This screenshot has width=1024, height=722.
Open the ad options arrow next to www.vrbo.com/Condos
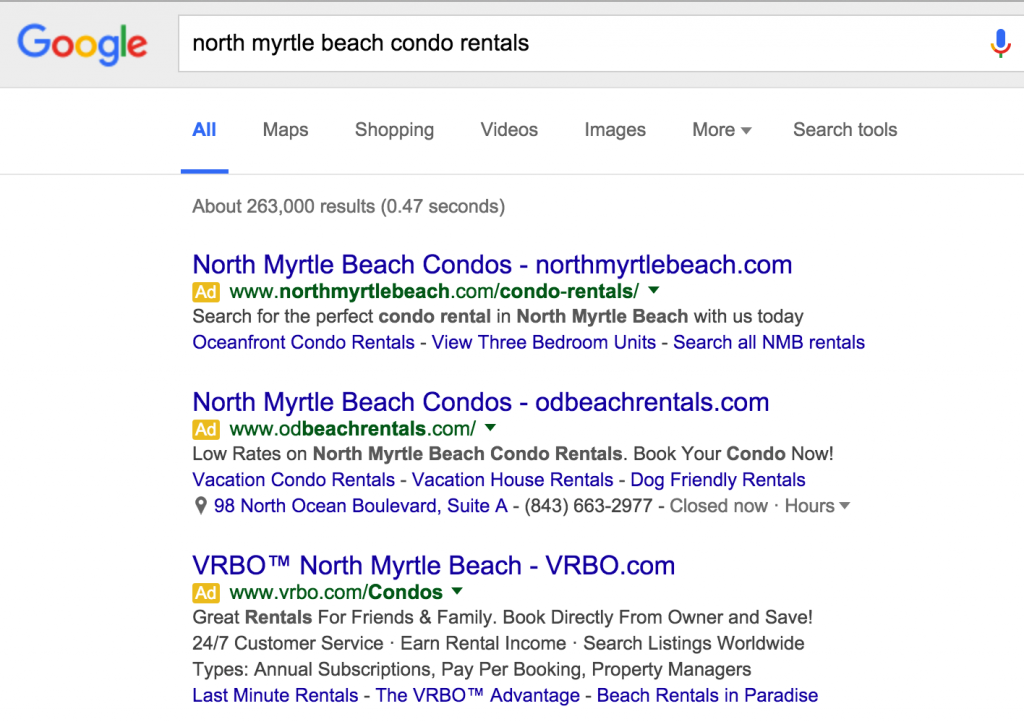[456, 592]
